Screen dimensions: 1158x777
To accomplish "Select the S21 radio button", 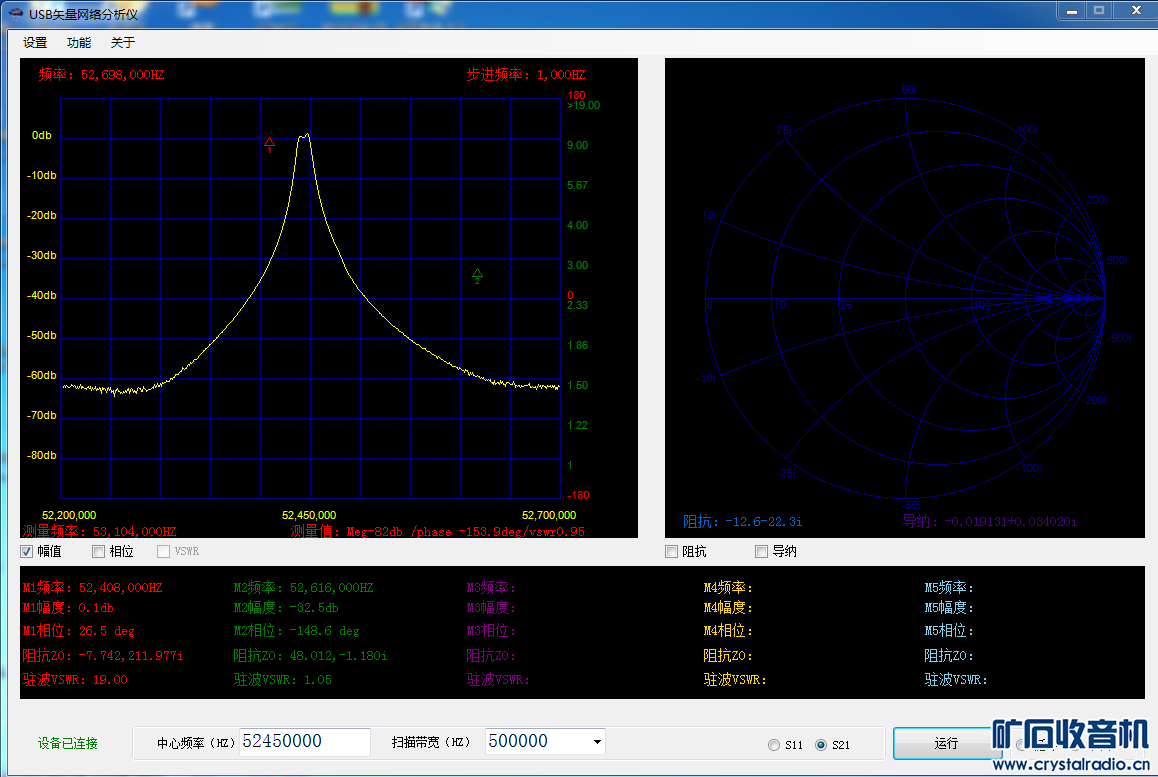I will click(821, 745).
